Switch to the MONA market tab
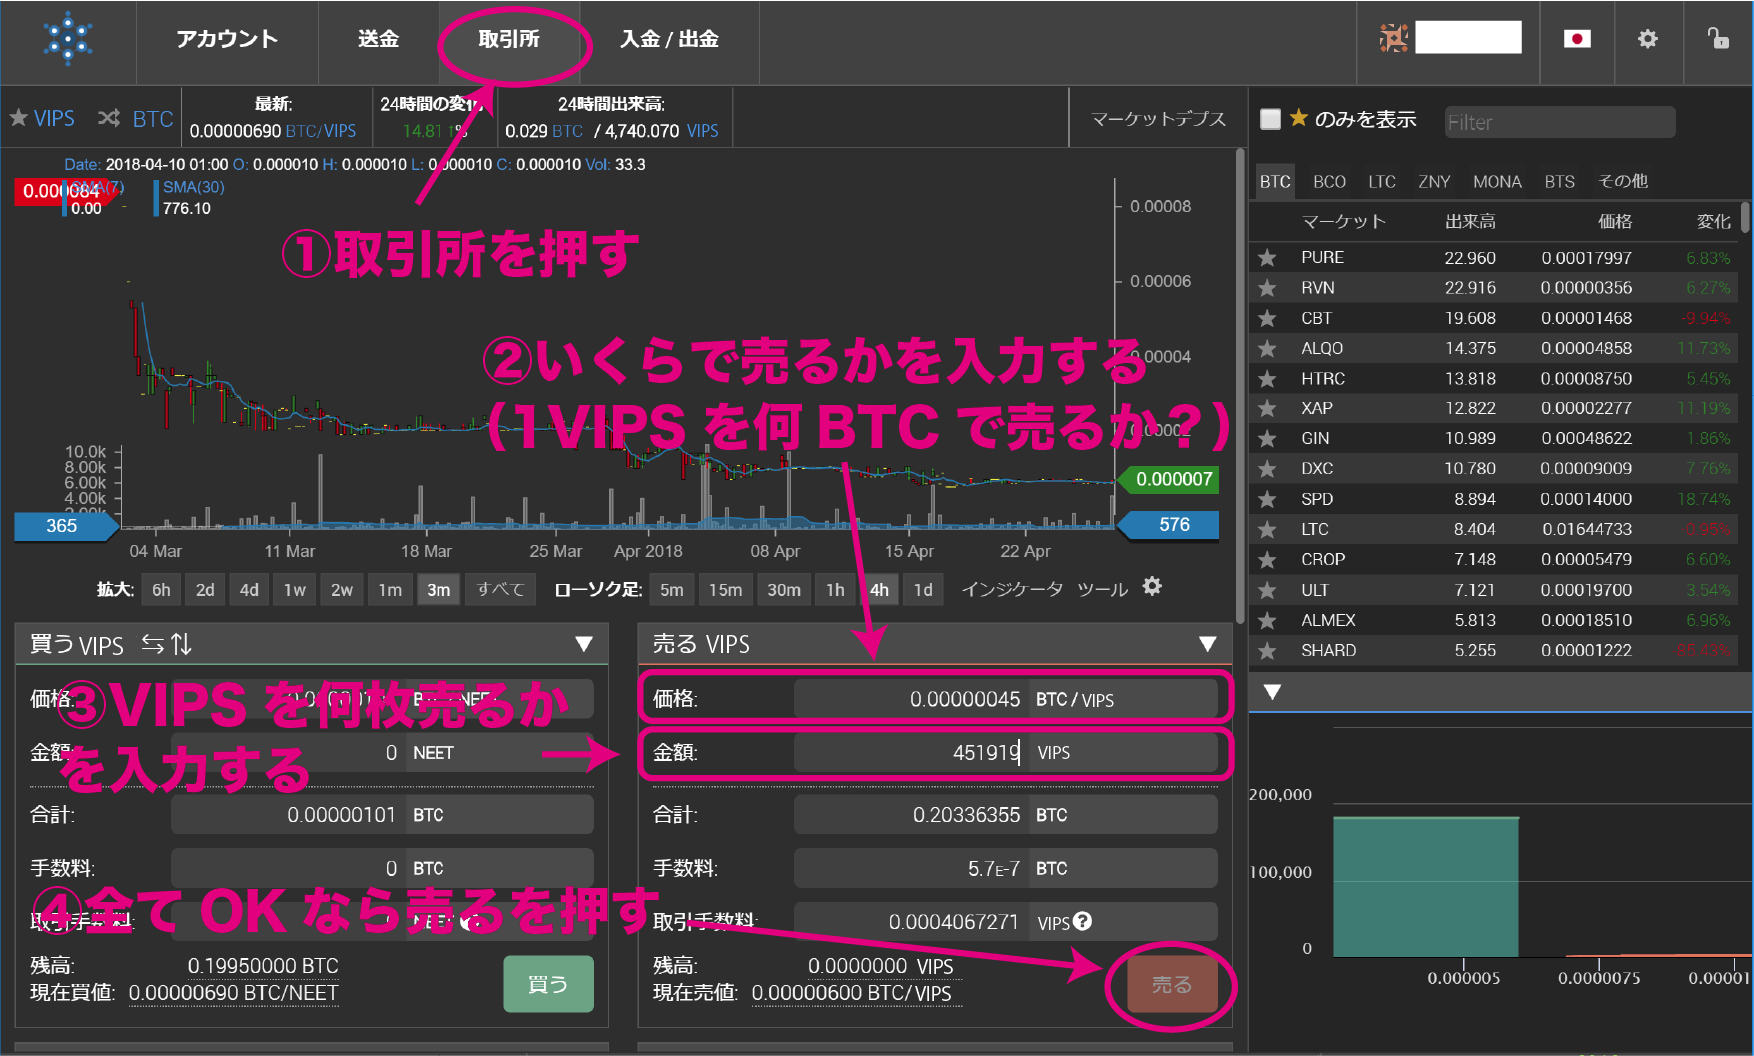1754x1056 pixels. tap(1496, 182)
